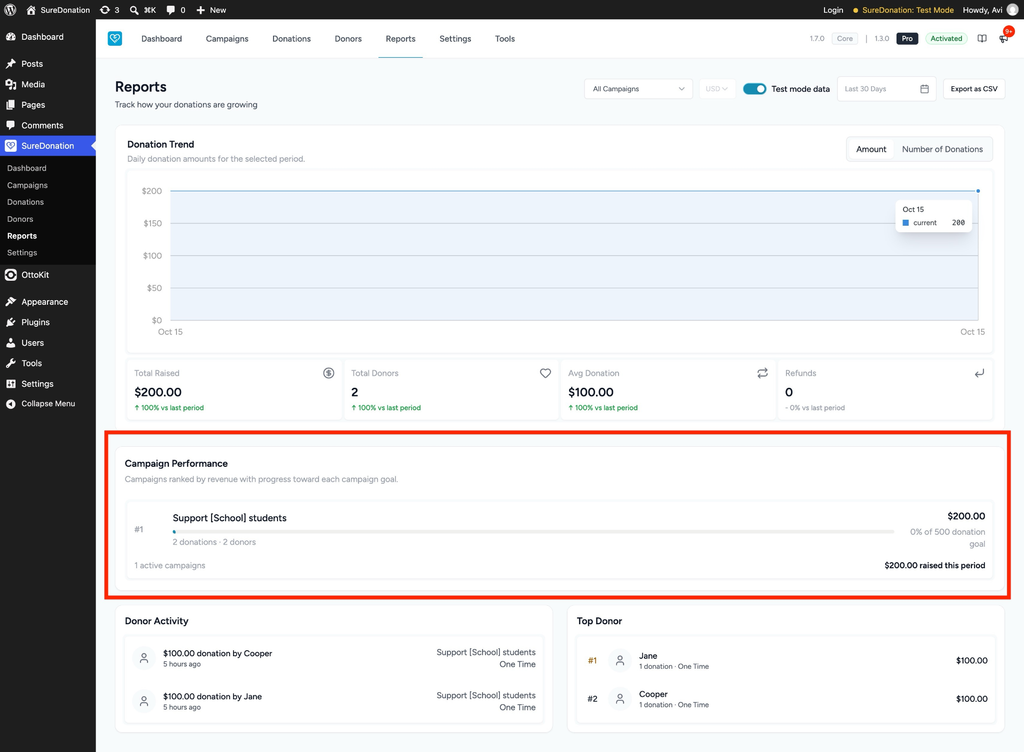Open Support [School] students campaign title
This screenshot has width=1024, height=752.
point(229,518)
